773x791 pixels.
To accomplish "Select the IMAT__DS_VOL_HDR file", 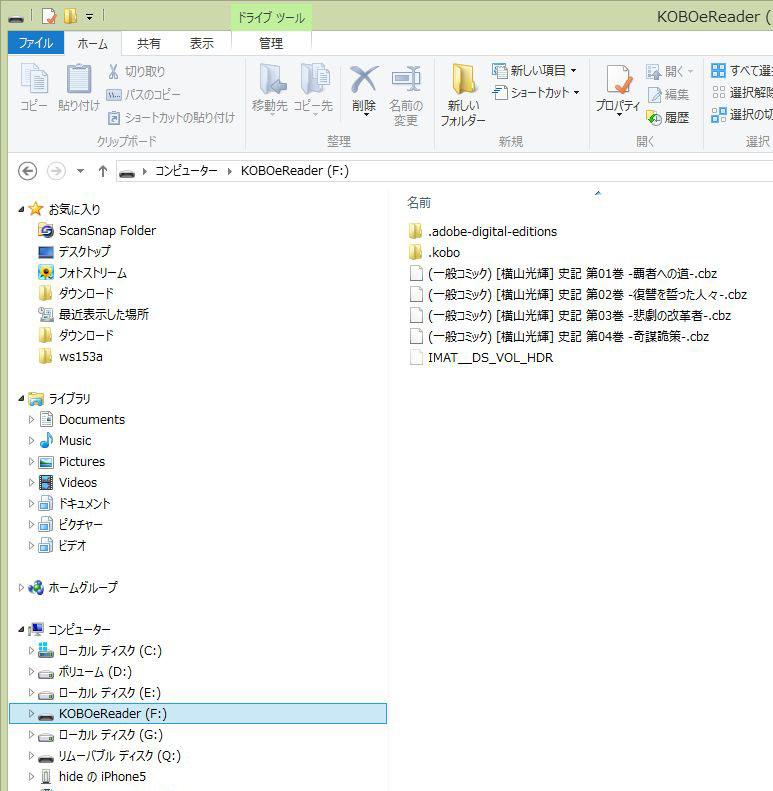I will [x=481, y=358].
